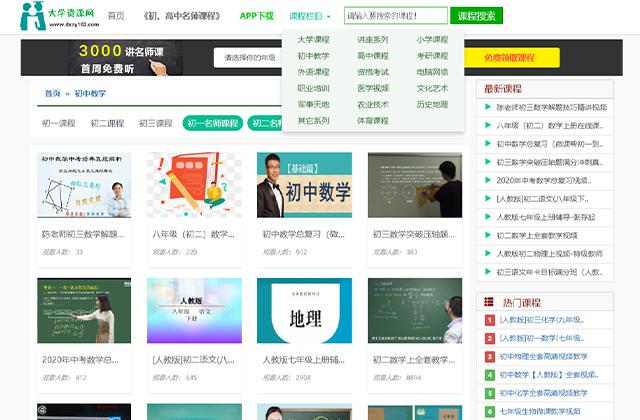Open the 初中数学 基础篇 course thumbnail
The image size is (640, 420).
[304, 185]
